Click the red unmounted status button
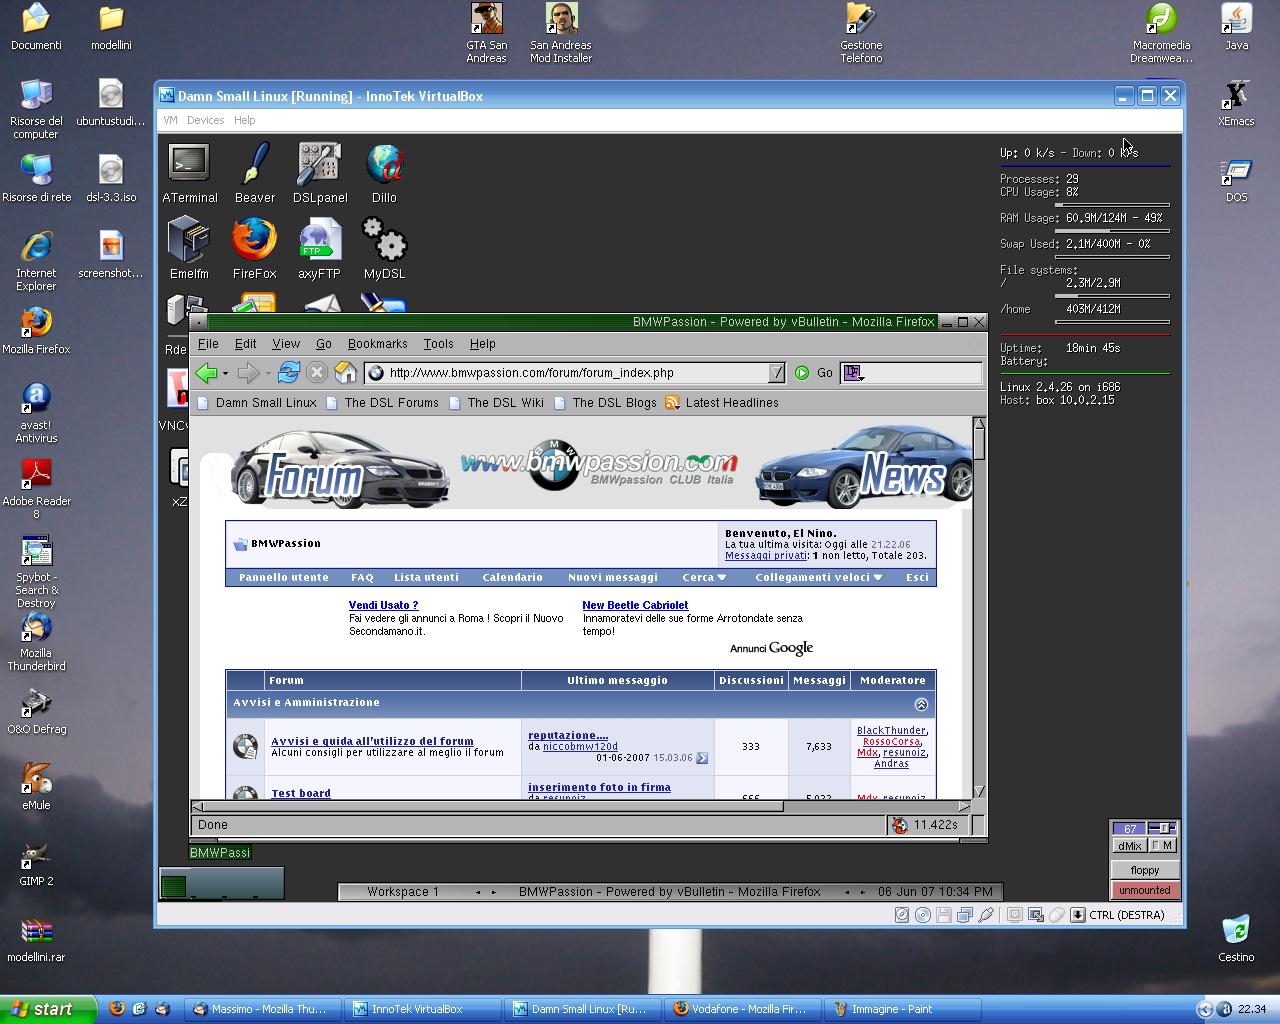The width and height of the screenshot is (1280, 1024). 1145,890
